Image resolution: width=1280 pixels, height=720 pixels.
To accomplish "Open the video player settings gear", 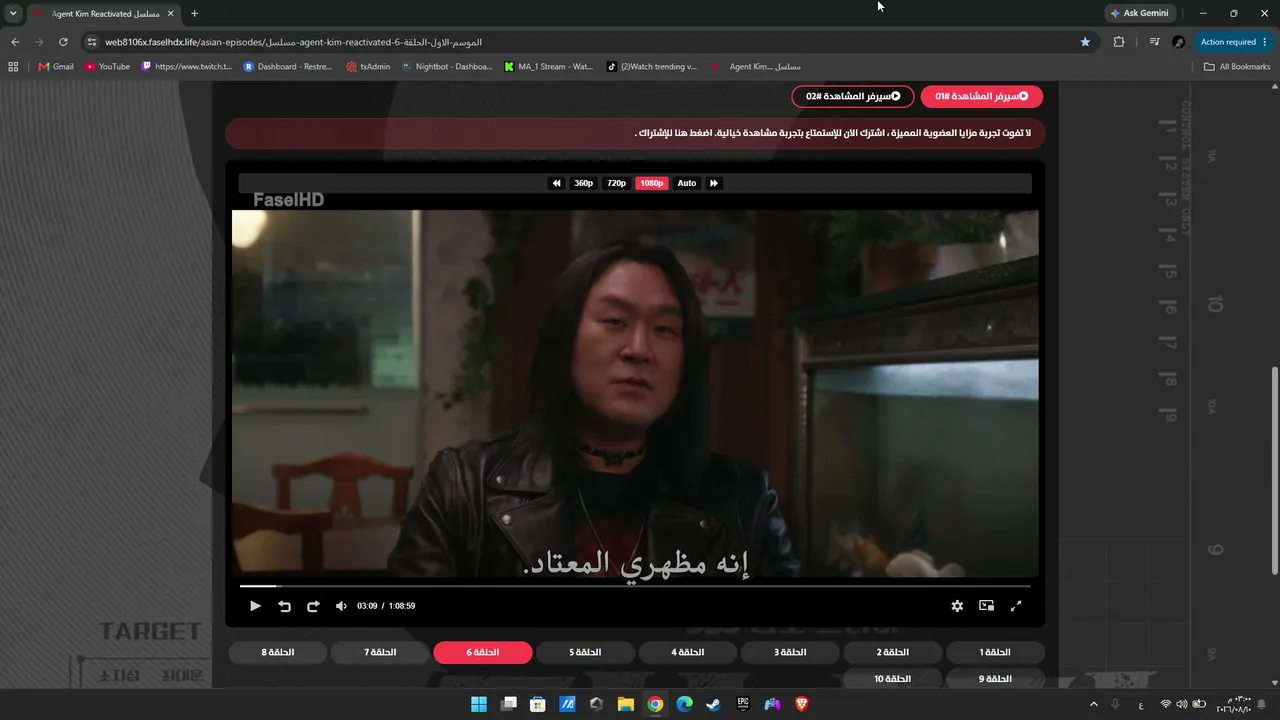I will pos(957,606).
